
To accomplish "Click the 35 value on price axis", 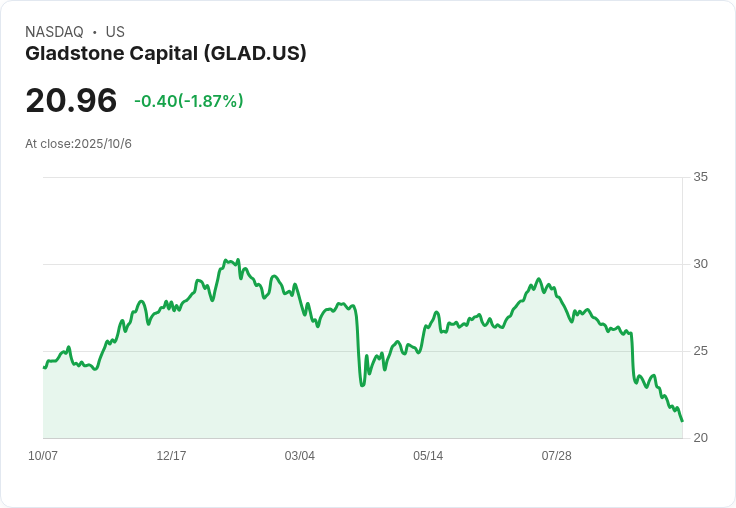I will click(x=700, y=177).
